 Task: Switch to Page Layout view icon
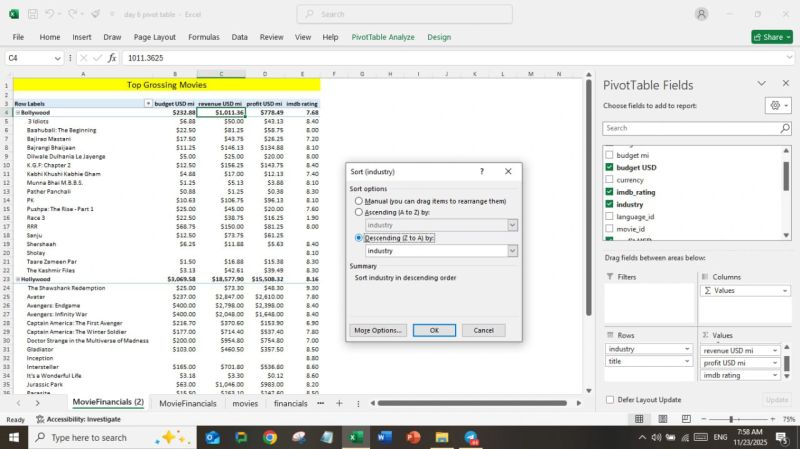point(663,419)
